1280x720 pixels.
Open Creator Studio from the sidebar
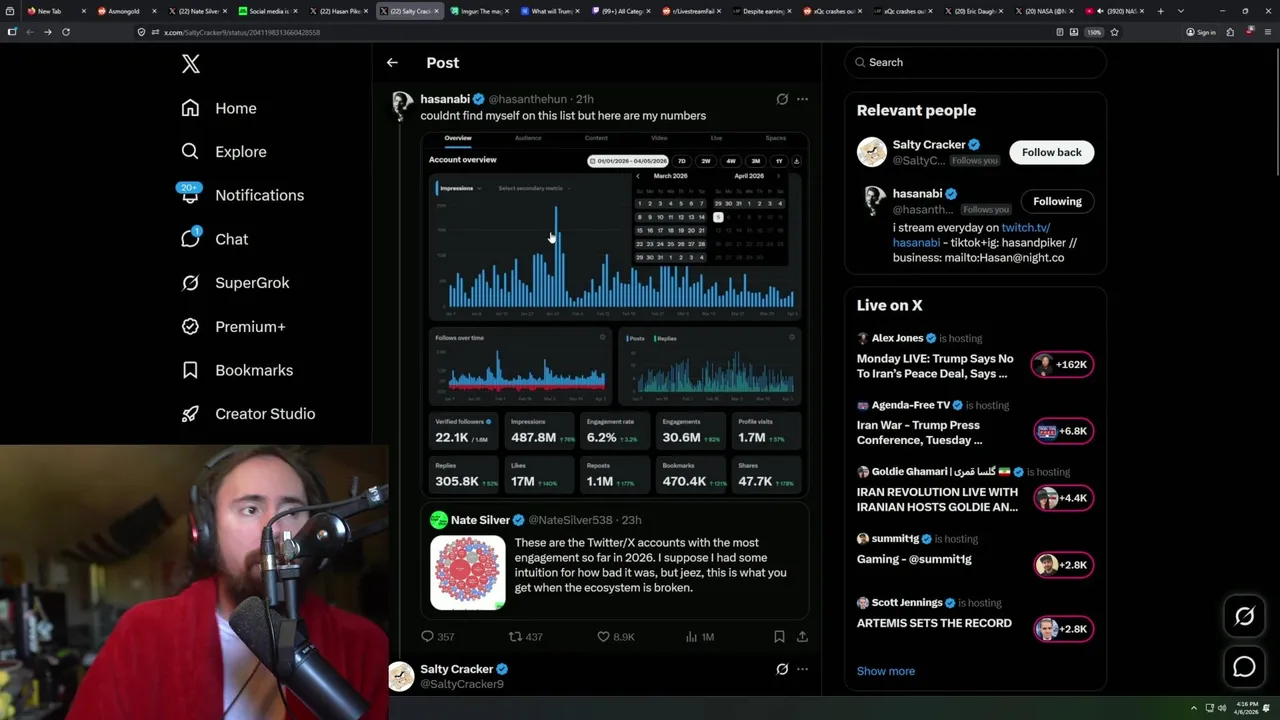click(x=248, y=414)
